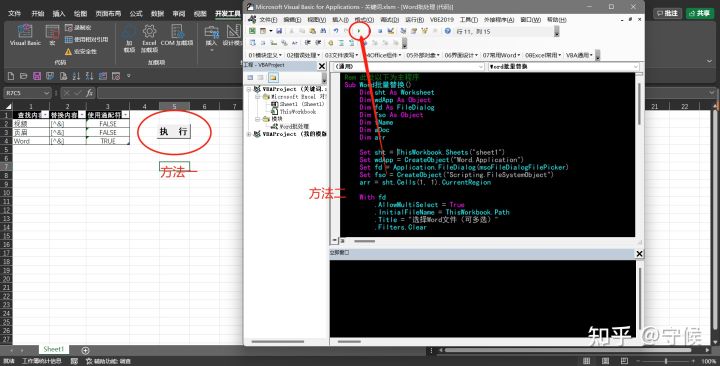Click the View Code icon in project explorer
This screenshot has height=366, width=720.
(x=250, y=77)
